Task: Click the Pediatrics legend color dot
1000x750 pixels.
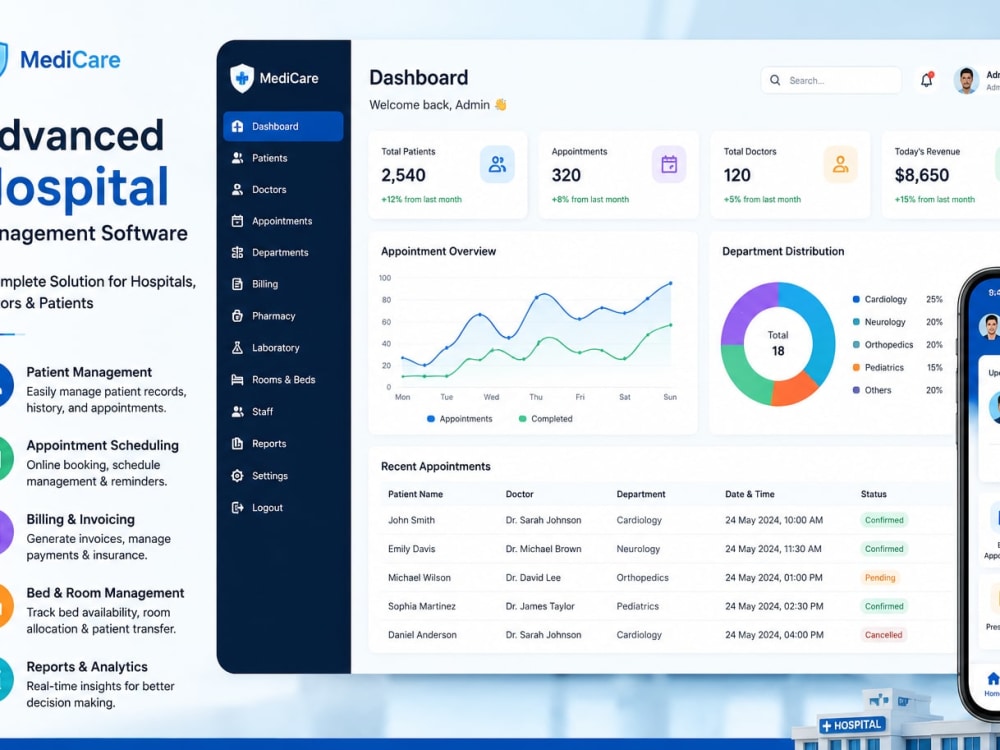Action: [857, 367]
